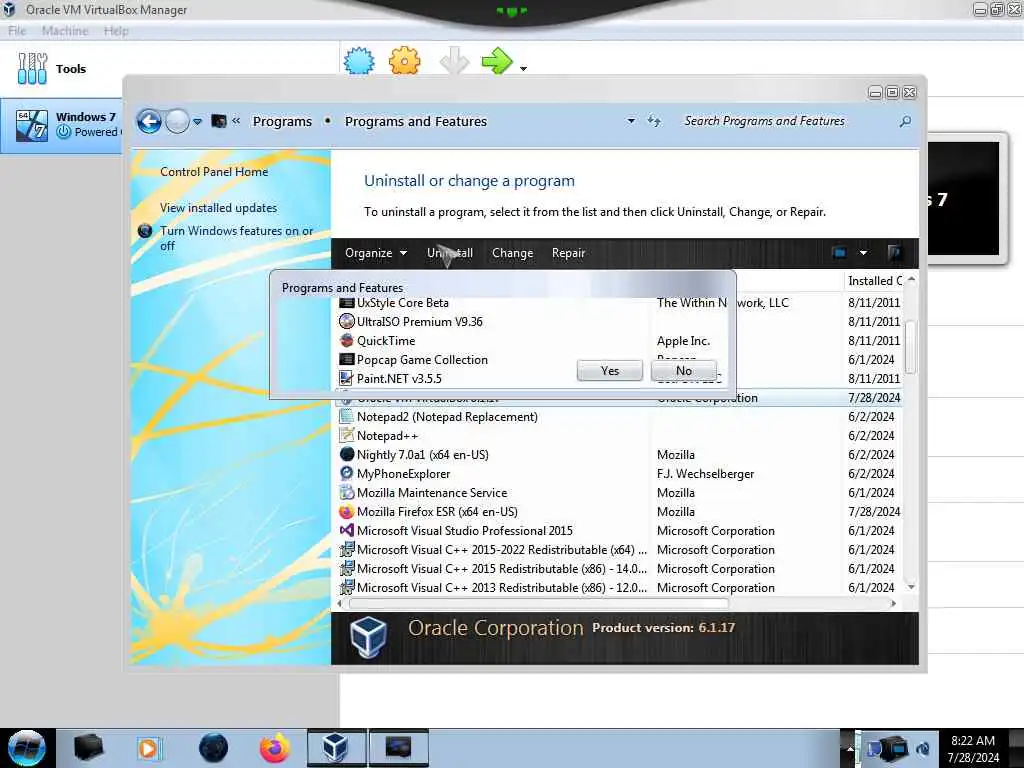1024x768 pixels.
Task: Click the vertical scrollbar up arrow
Action: pos(911,280)
